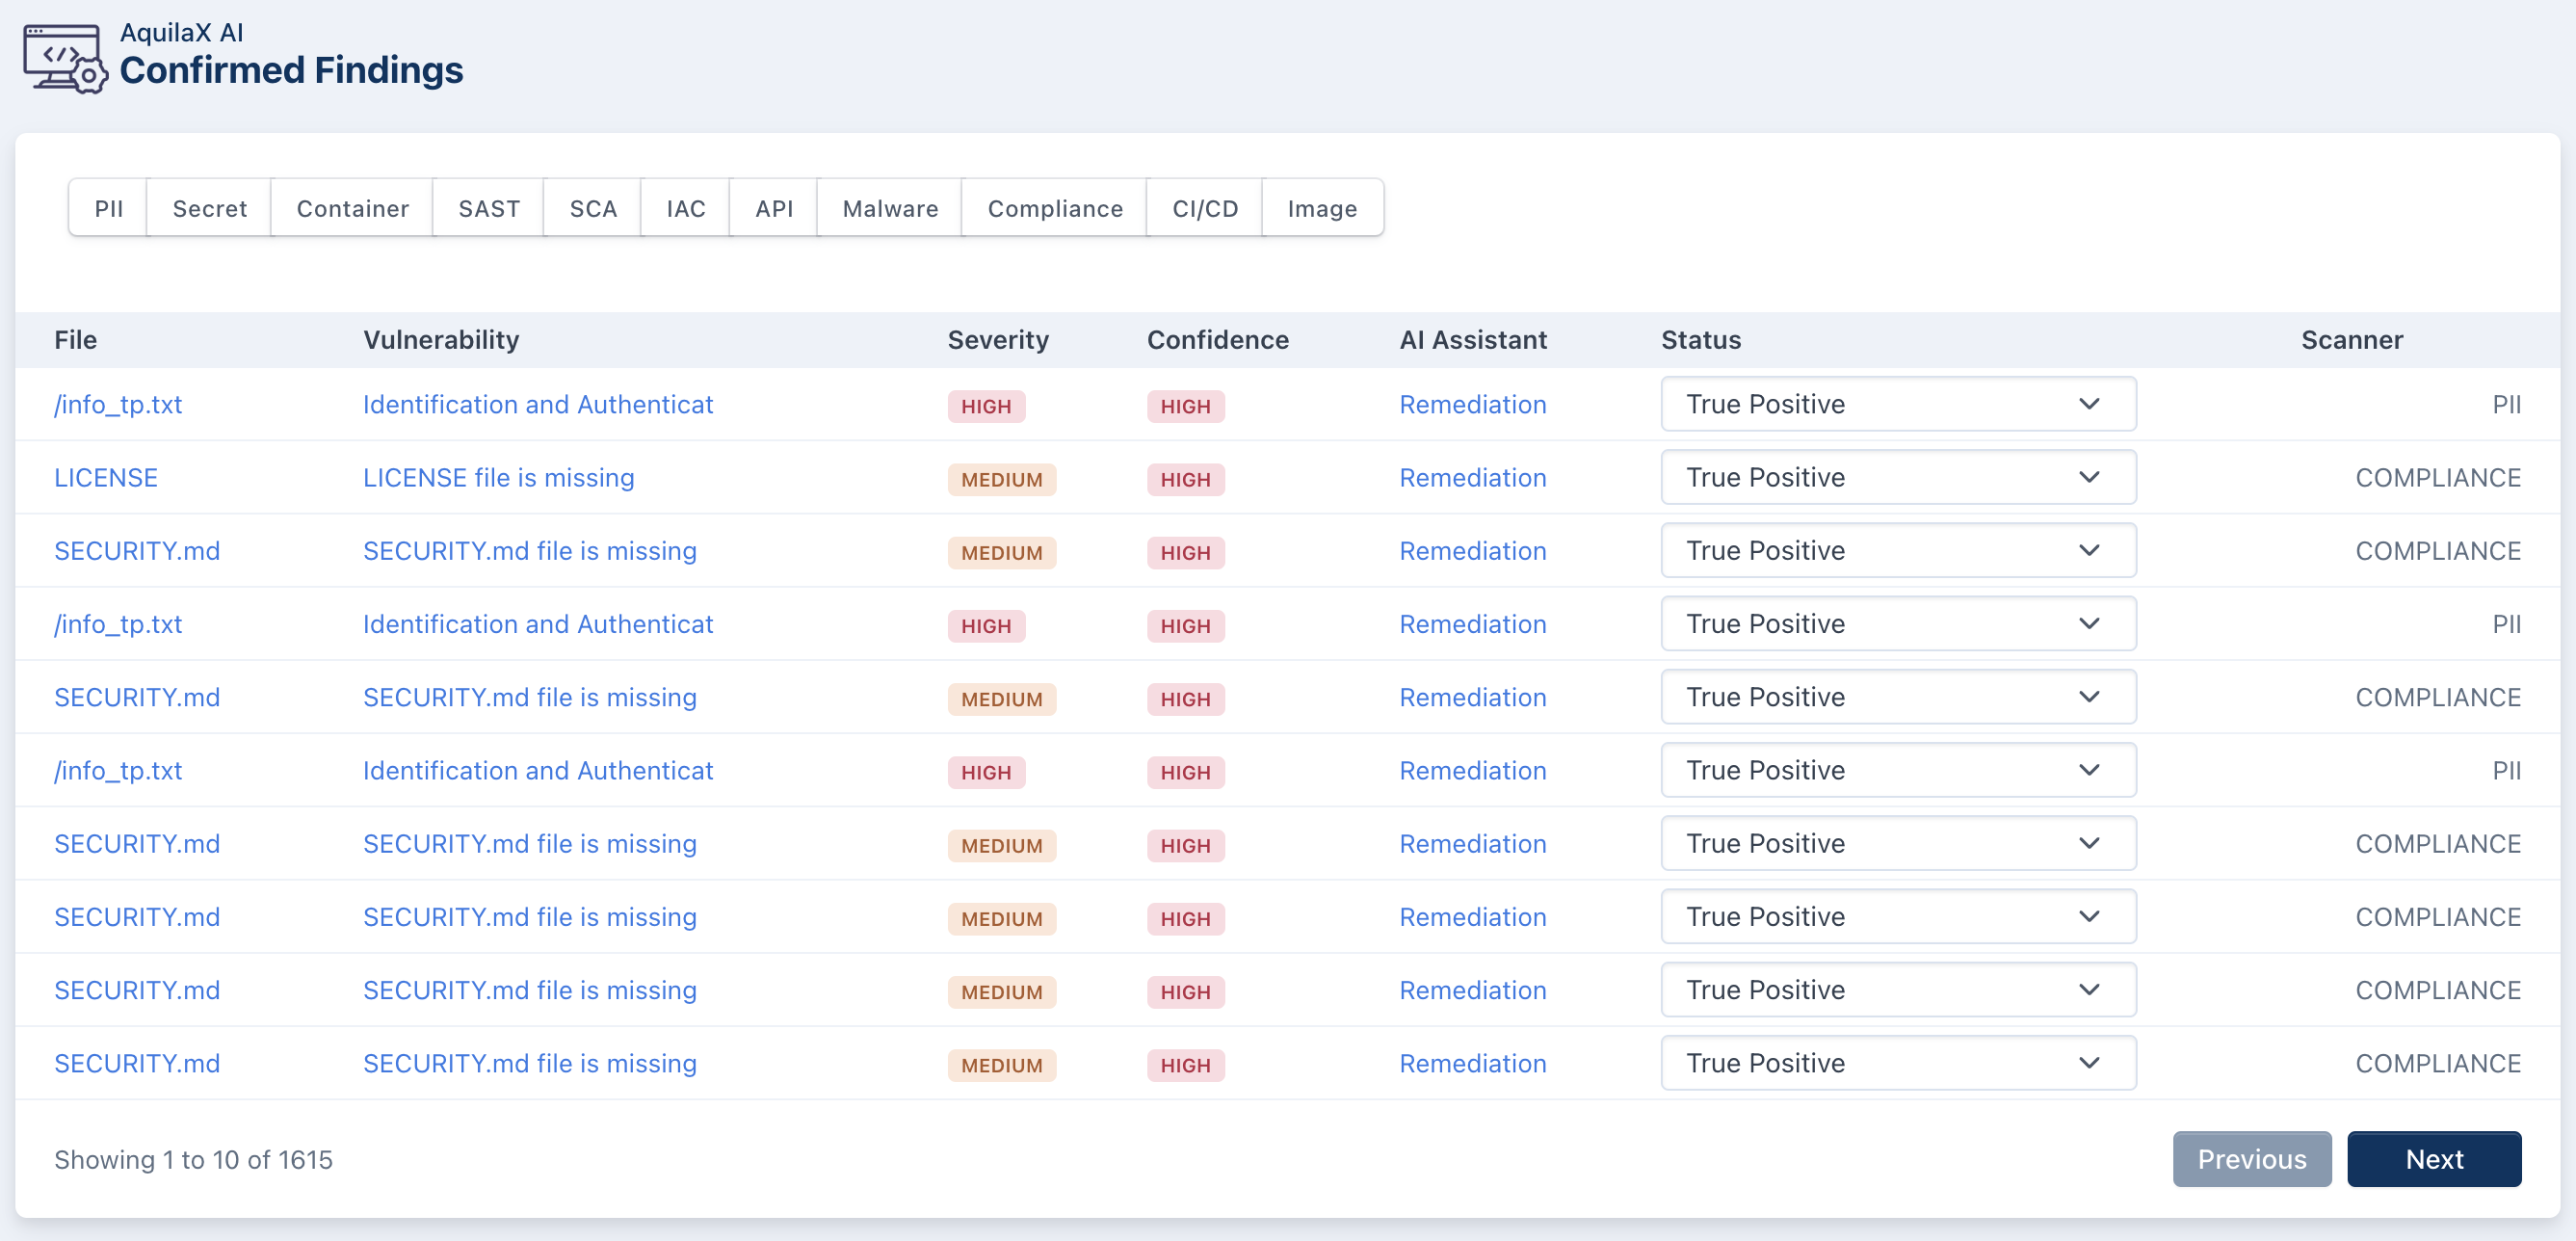Image resolution: width=2576 pixels, height=1241 pixels.
Task: Switch to the Secret filter
Action: [209, 208]
